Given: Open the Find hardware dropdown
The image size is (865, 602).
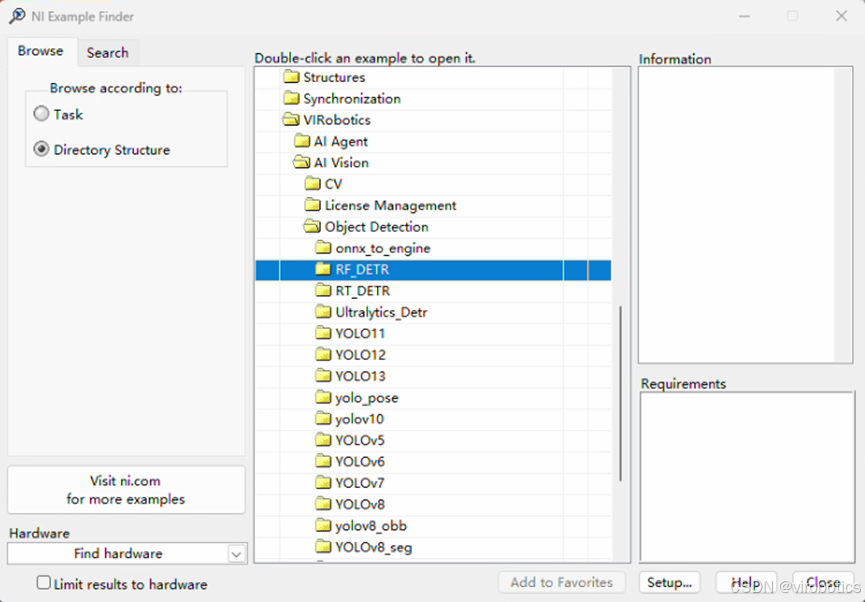Looking at the screenshot, I should (237, 553).
